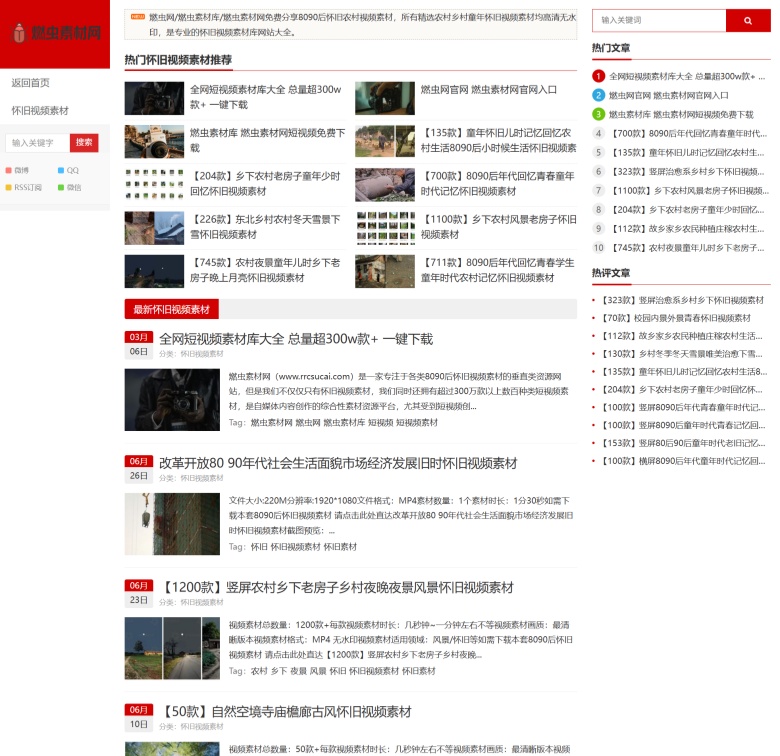Click the 热门怀旧视频素材推荐 heading
Image resolution: width=780 pixels, height=756 pixels.
pyautogui.click(x=178, y=60)
